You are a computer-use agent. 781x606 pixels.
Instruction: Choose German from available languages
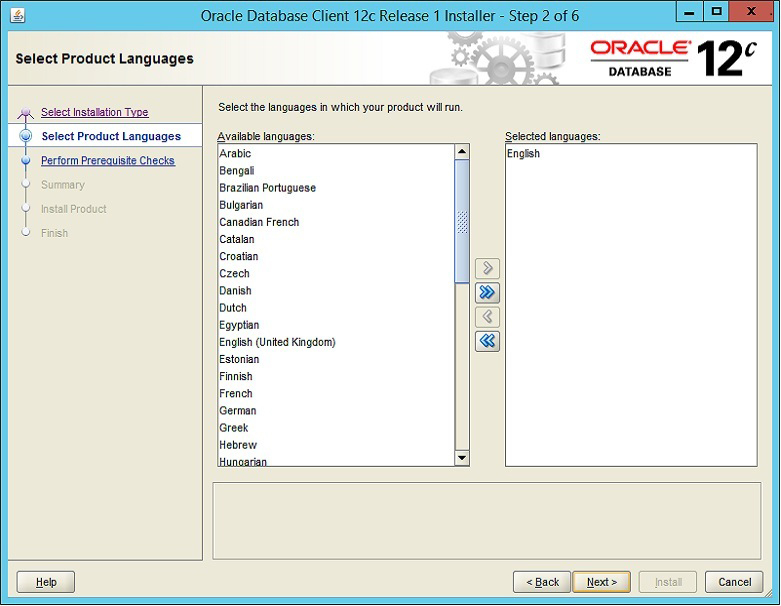coord(238,411)
